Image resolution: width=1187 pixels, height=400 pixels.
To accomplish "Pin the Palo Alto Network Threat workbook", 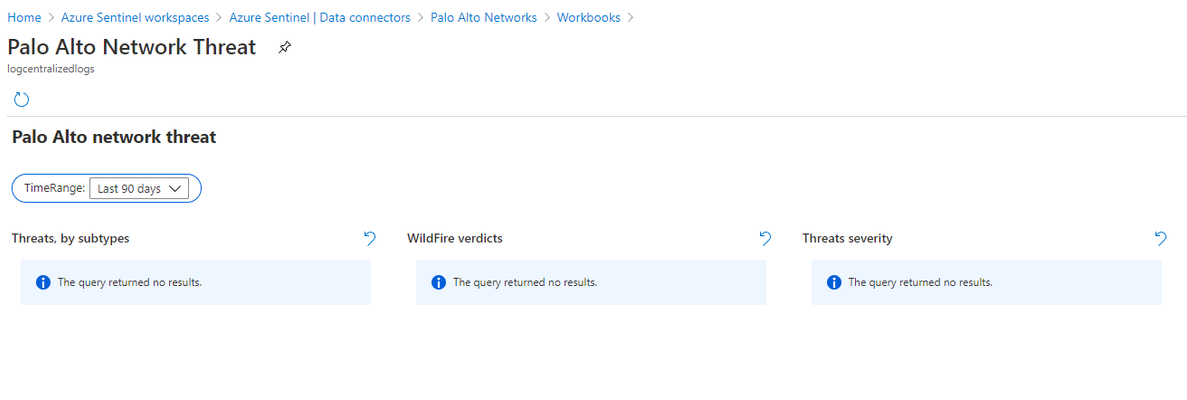I will [x=284, y=48].
